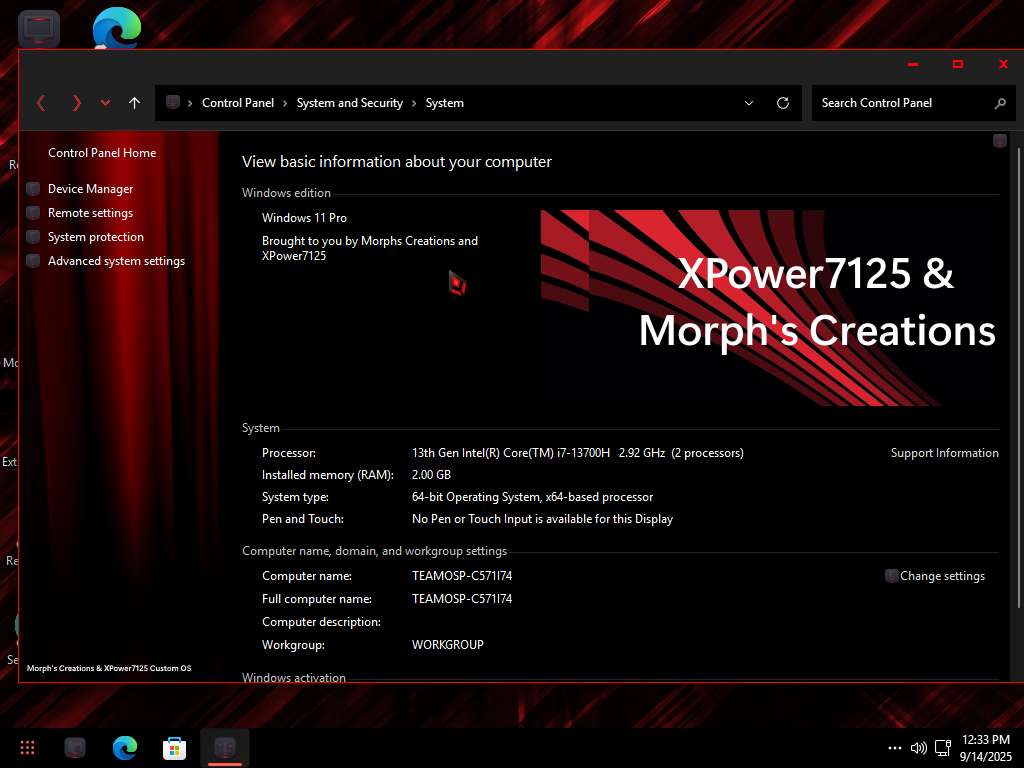1024x768 pixels.
Task: Click the Full computer name value TEAMOSP-C571I74
Action: pos(462,599)
